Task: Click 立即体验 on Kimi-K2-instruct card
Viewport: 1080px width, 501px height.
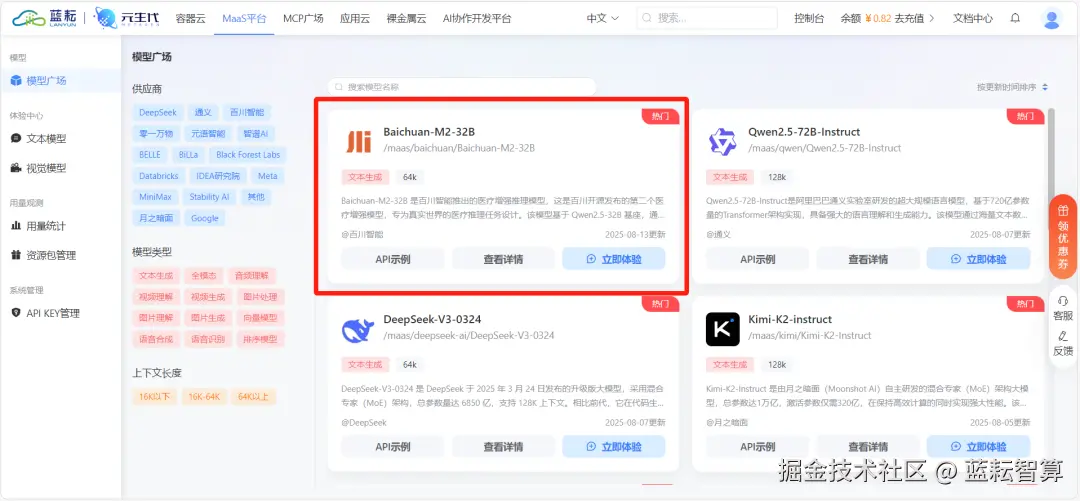Action: click(978, 447)
